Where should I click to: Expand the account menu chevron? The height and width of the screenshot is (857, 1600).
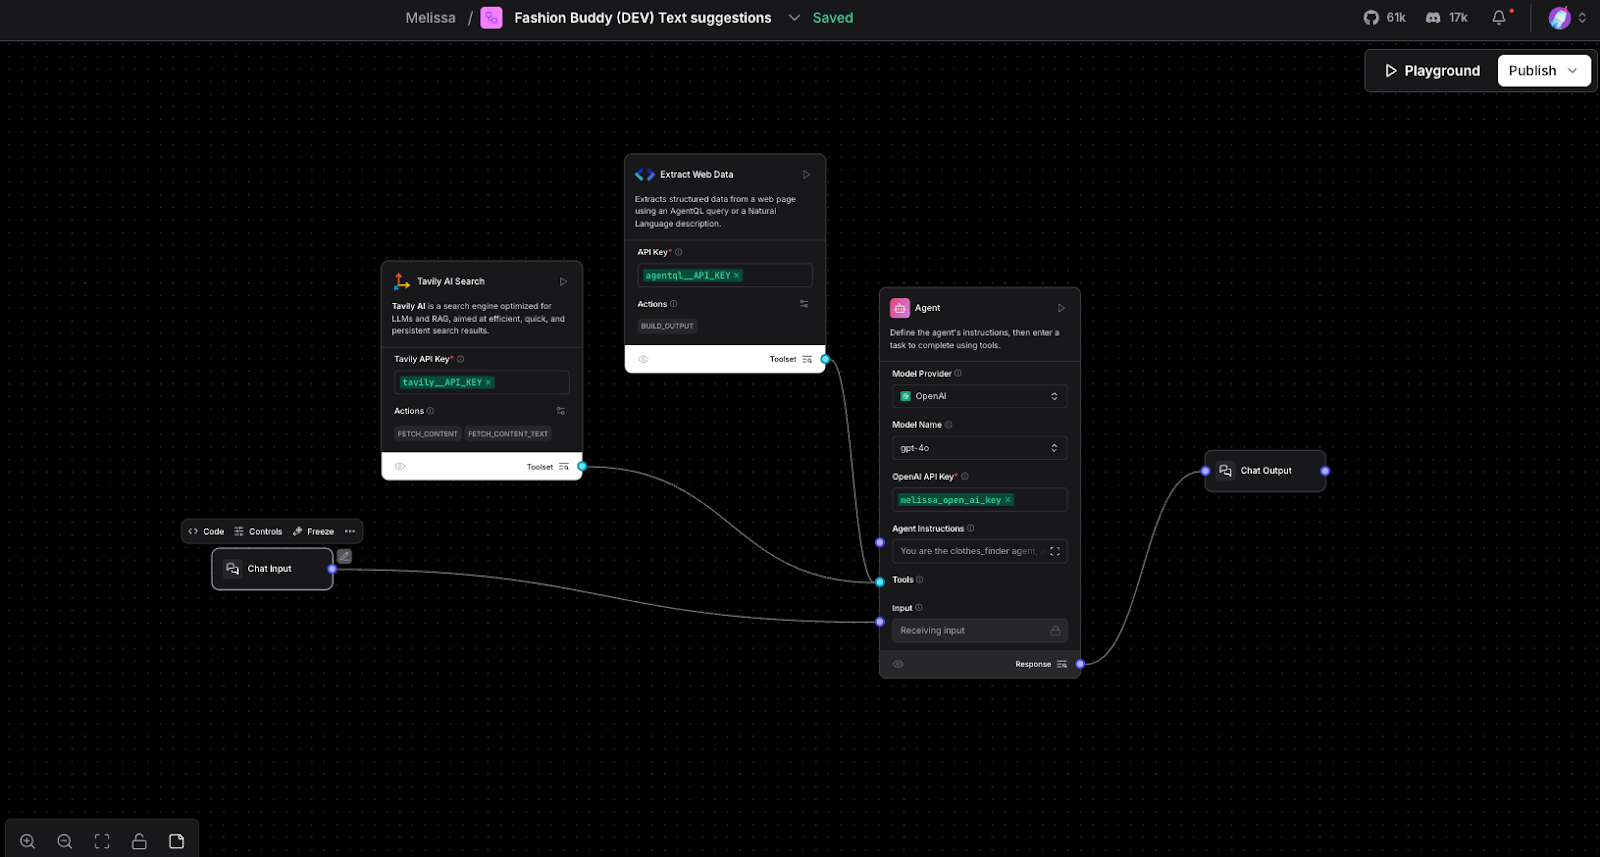point(1582,17)
